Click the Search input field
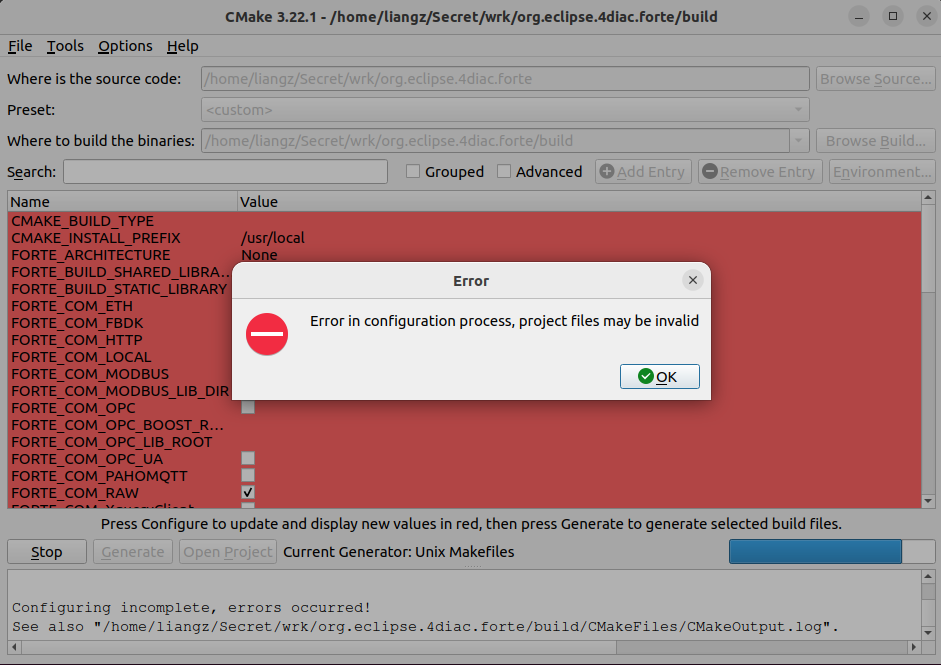The height and width of the screenshot is (665, 941). pos(225,172)
